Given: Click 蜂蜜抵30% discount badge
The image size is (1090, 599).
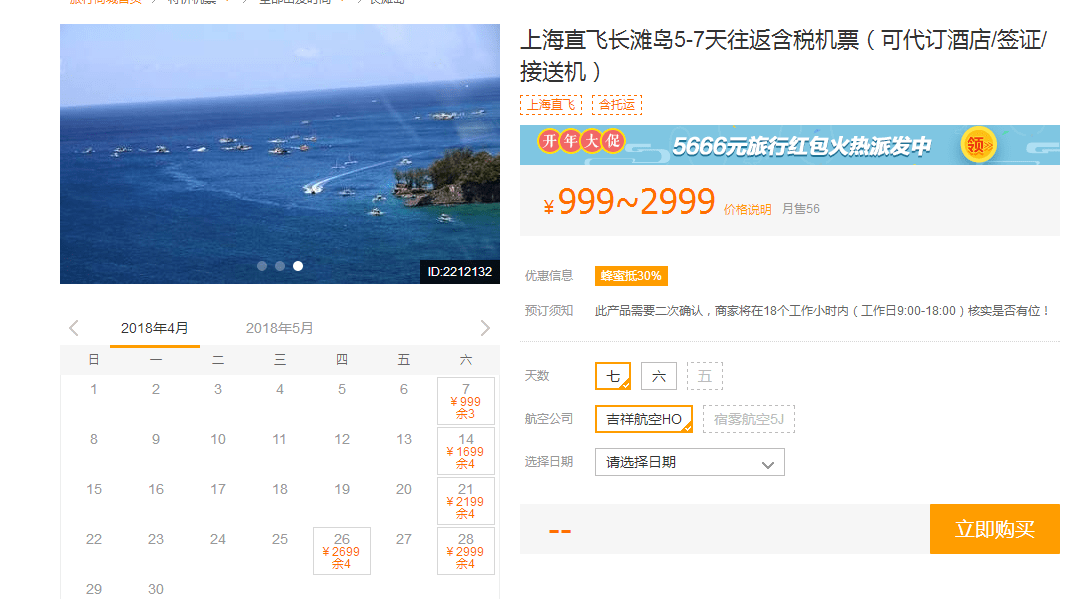Looking at the screenshot, I should [631, 276].
